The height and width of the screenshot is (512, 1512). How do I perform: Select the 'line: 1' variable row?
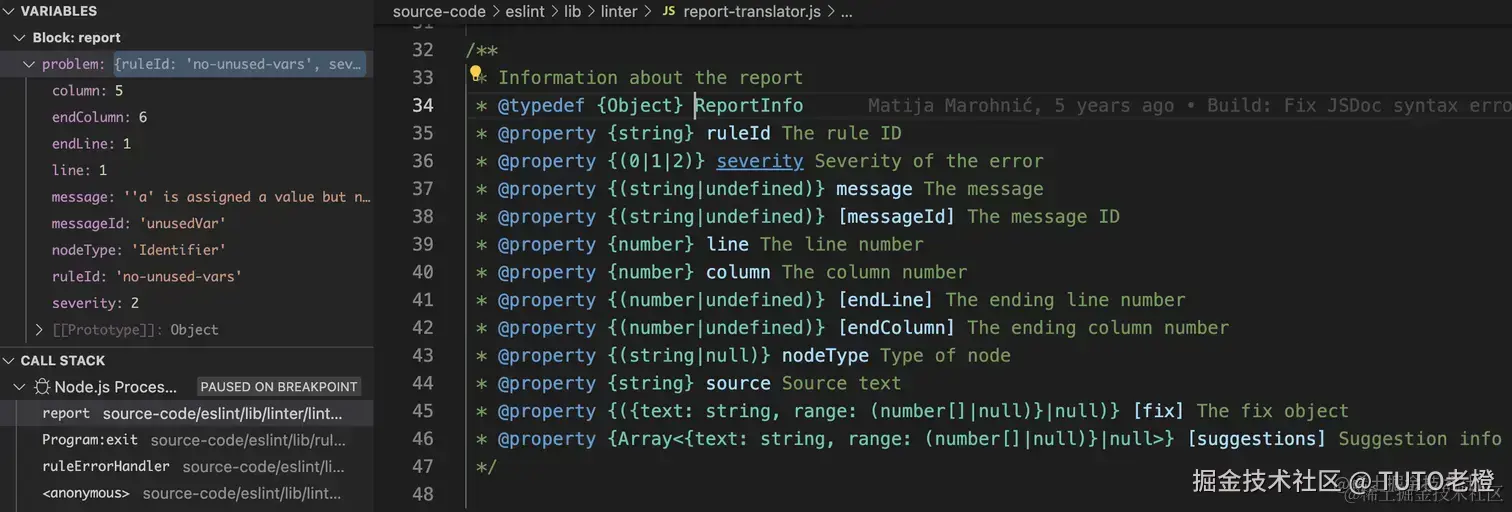pyautogui.click(x=187, y=170)
